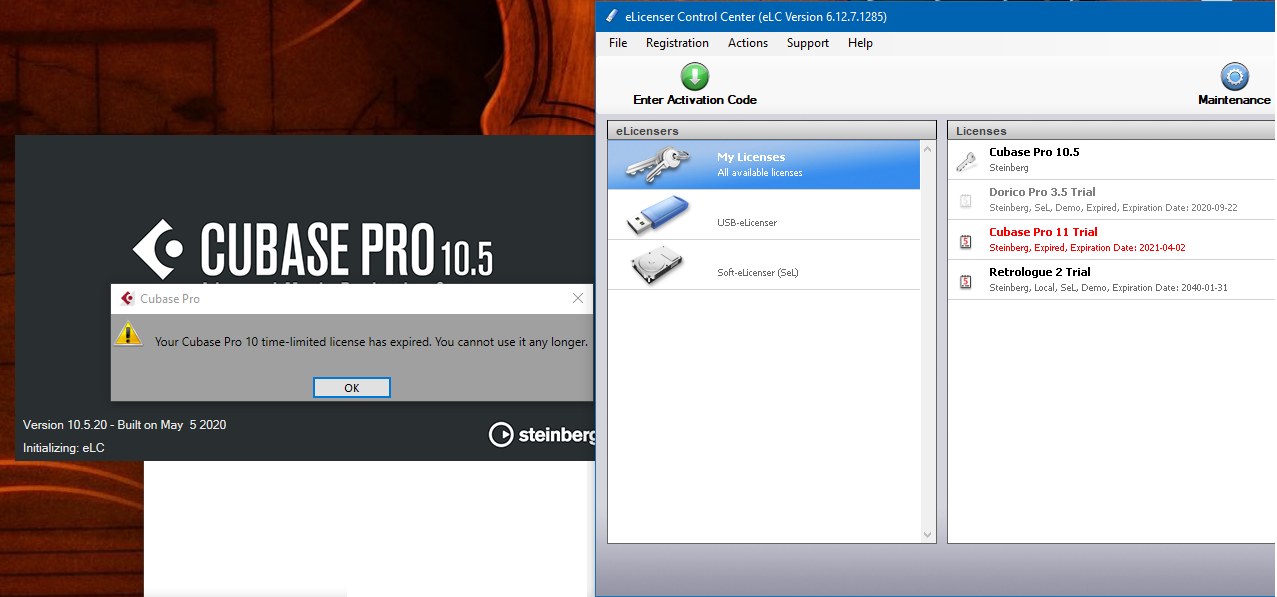1277x597 pixels.
Task: Click the Dorico Pro 3.5 Trial license icon
Action: (965, 200)
